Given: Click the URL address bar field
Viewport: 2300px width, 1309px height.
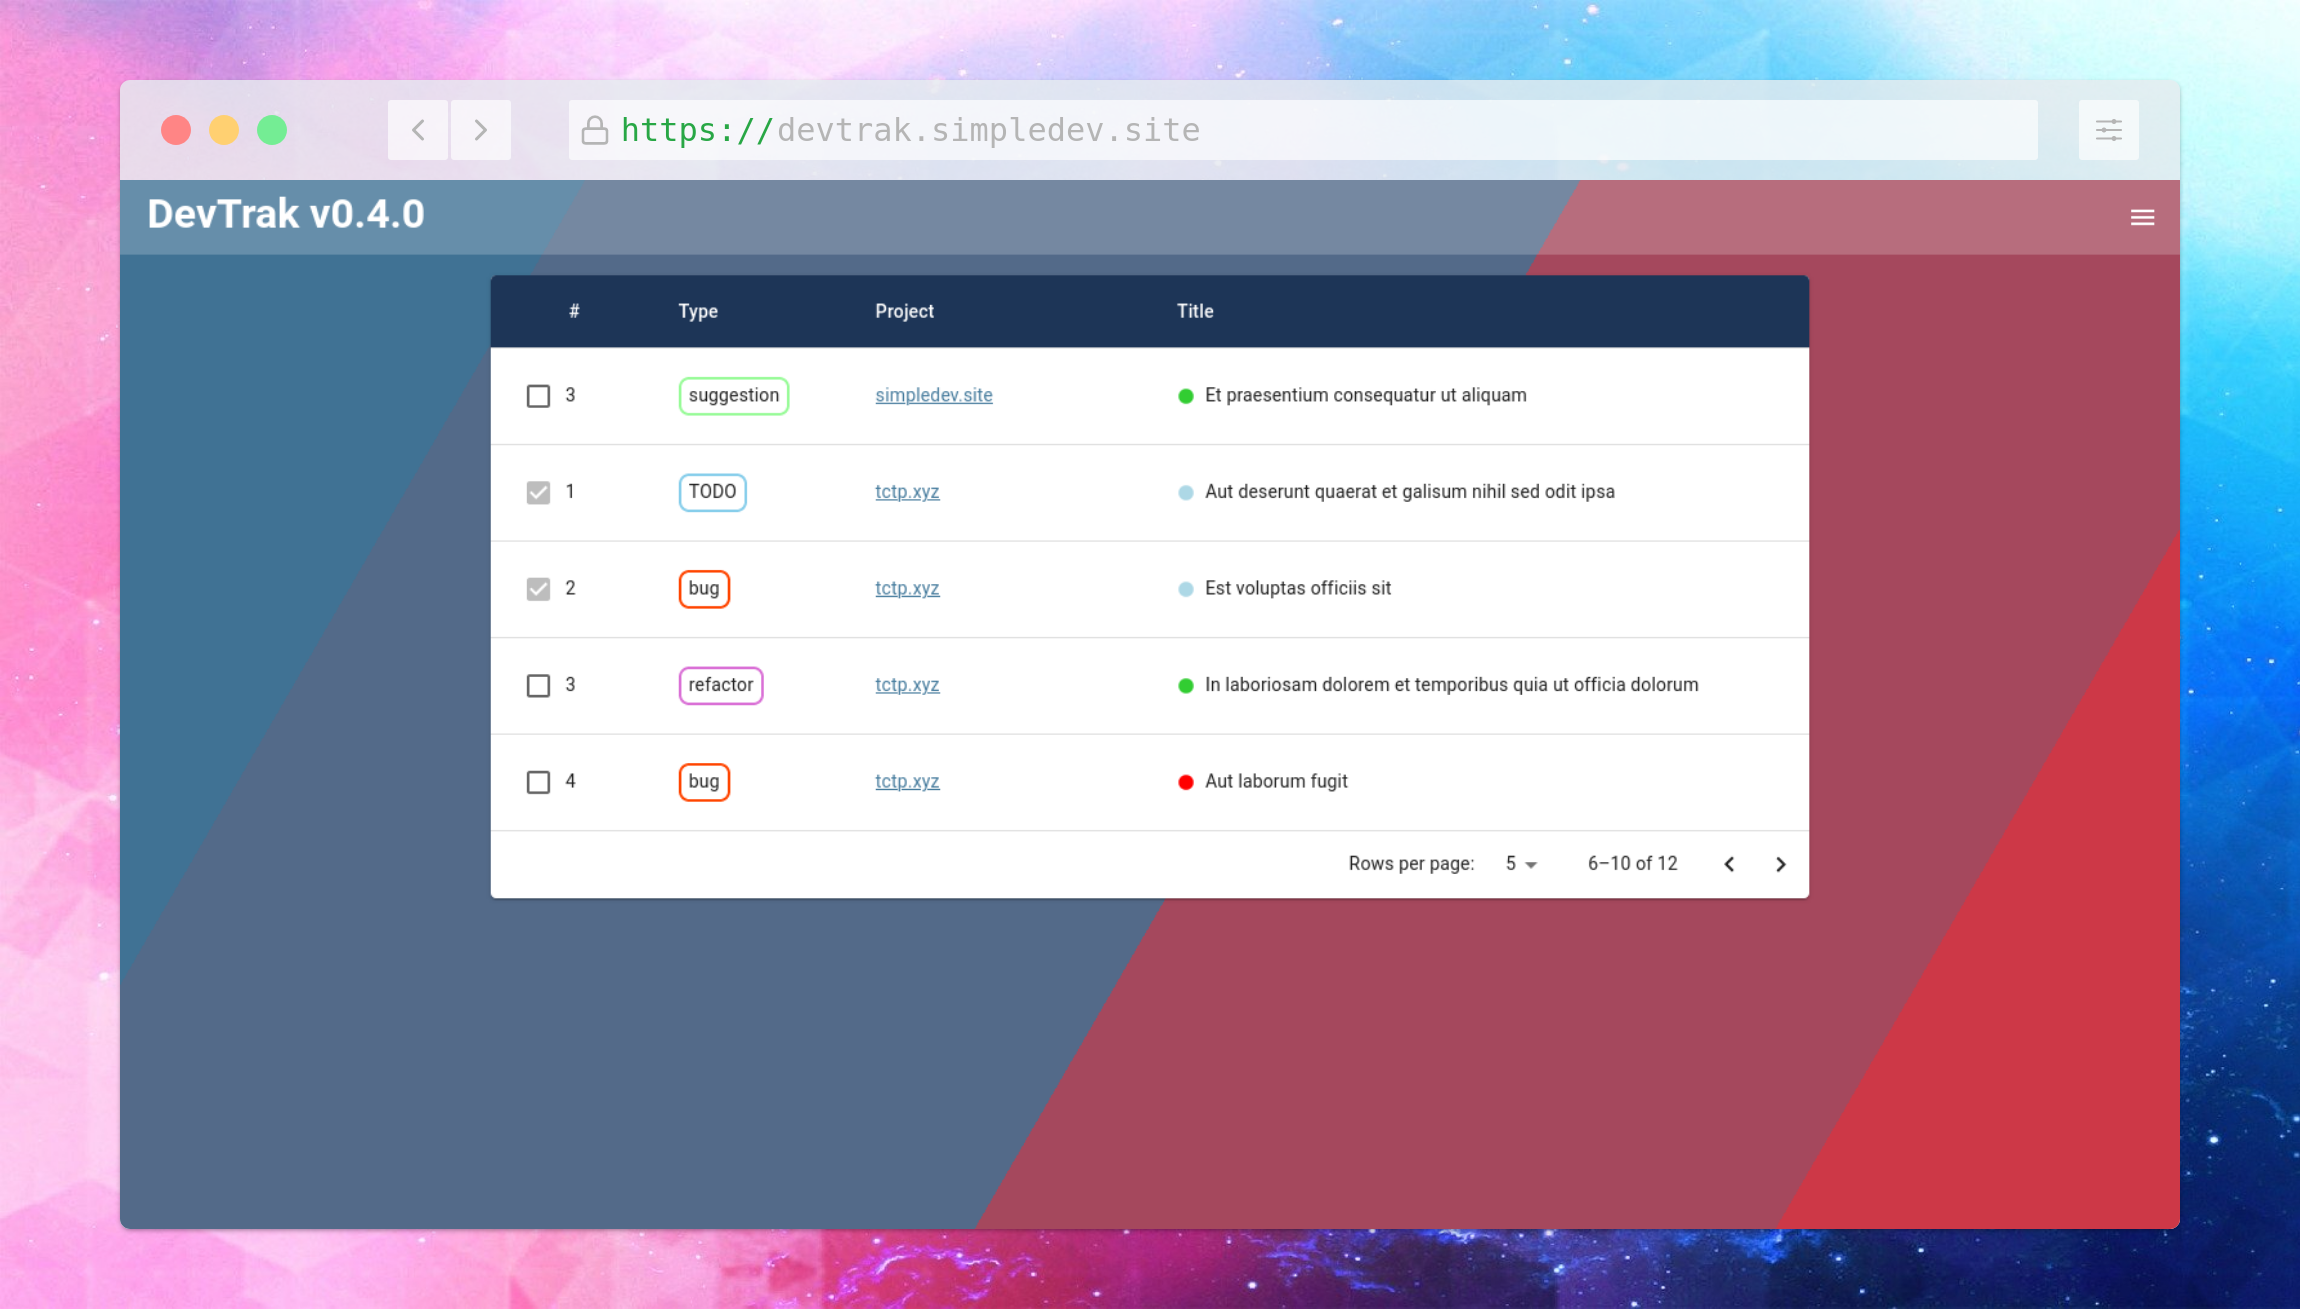Looking at the screenshot, I should tap(1300, 130).
